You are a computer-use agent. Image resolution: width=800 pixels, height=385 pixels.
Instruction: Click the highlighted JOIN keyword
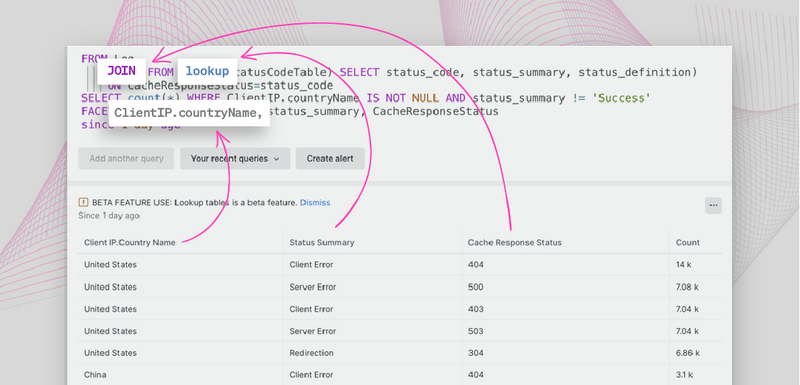pyautogui.click(x=121, y=71)
